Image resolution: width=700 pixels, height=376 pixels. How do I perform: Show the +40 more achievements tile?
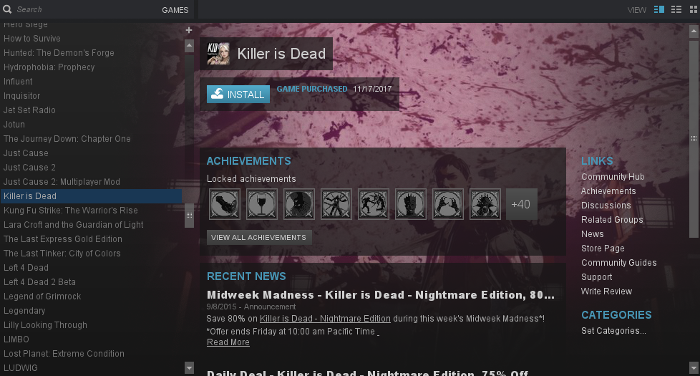coord(521,204)
